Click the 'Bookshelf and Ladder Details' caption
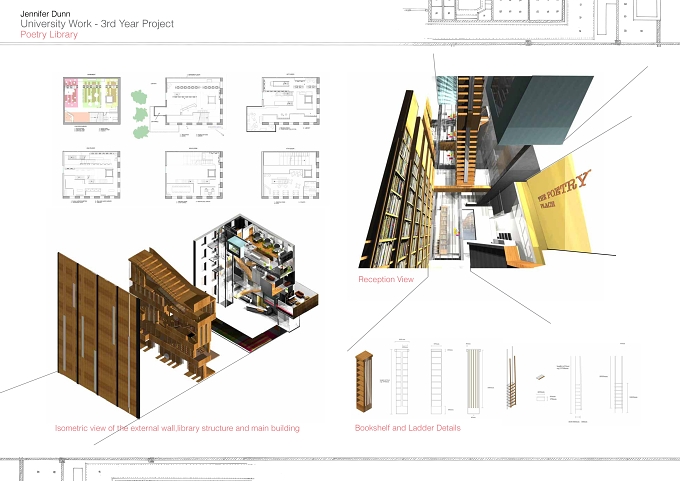This screenshot has height=481, width=680. 408,428
